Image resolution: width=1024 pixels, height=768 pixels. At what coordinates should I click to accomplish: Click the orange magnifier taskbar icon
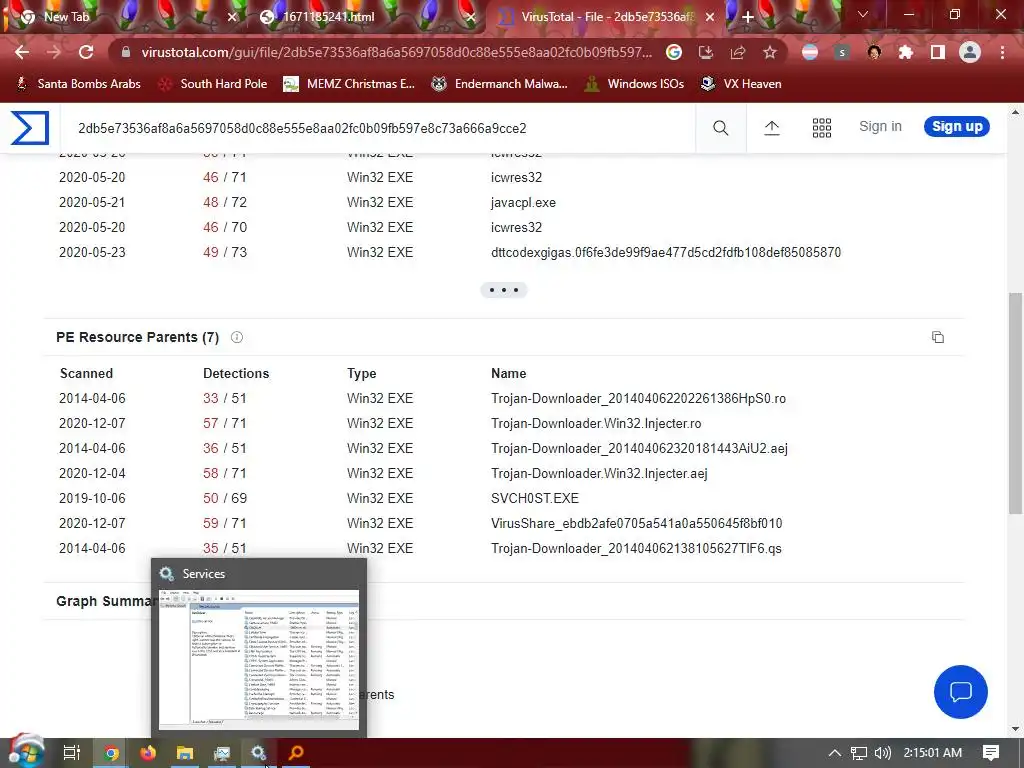(x=296, y=753)
